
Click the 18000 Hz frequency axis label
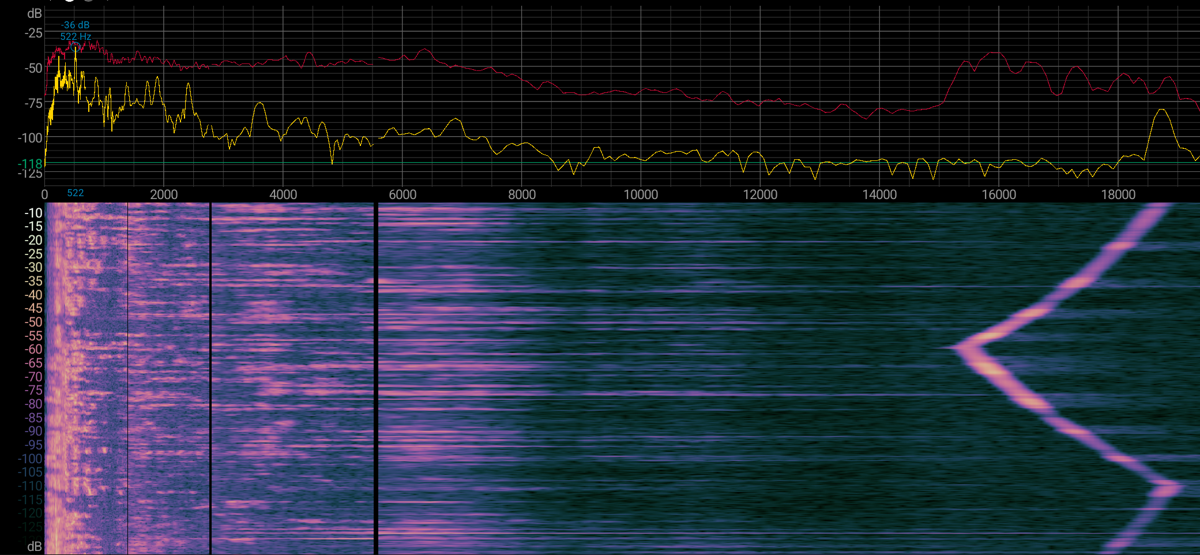click(x=1117, y=194)
